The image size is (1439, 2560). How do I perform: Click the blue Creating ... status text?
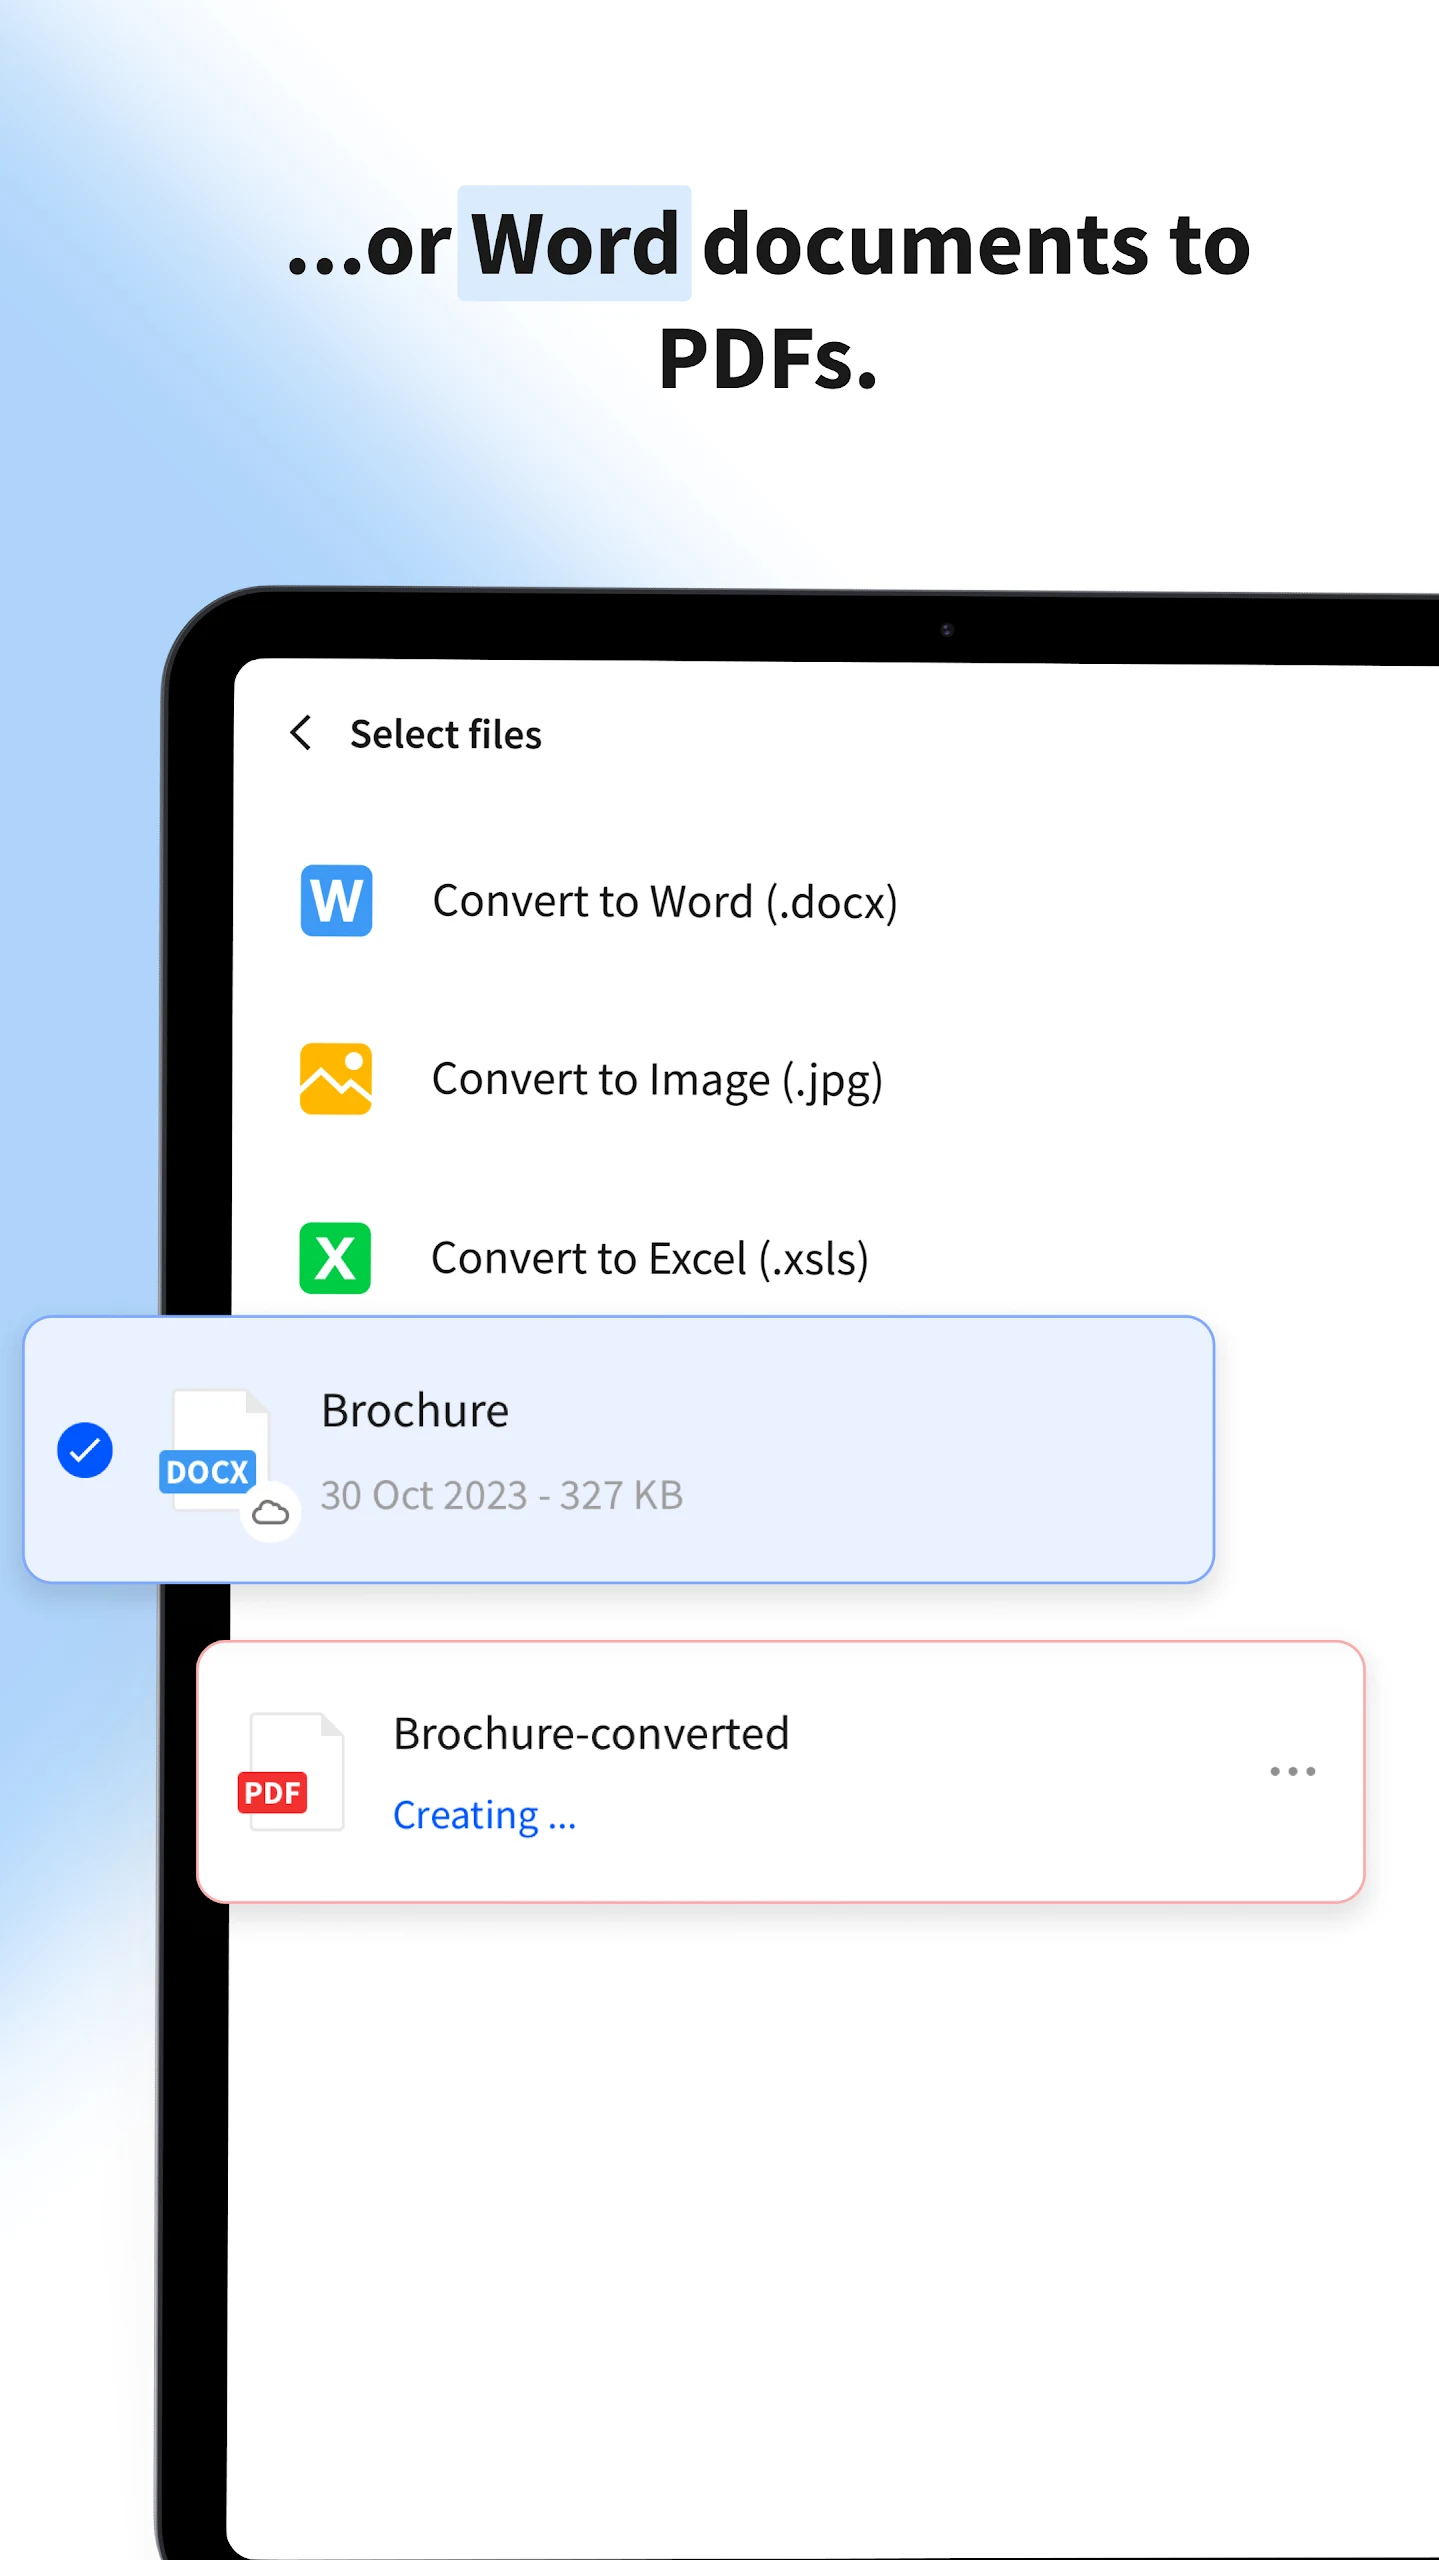(x=484, y=1815)
